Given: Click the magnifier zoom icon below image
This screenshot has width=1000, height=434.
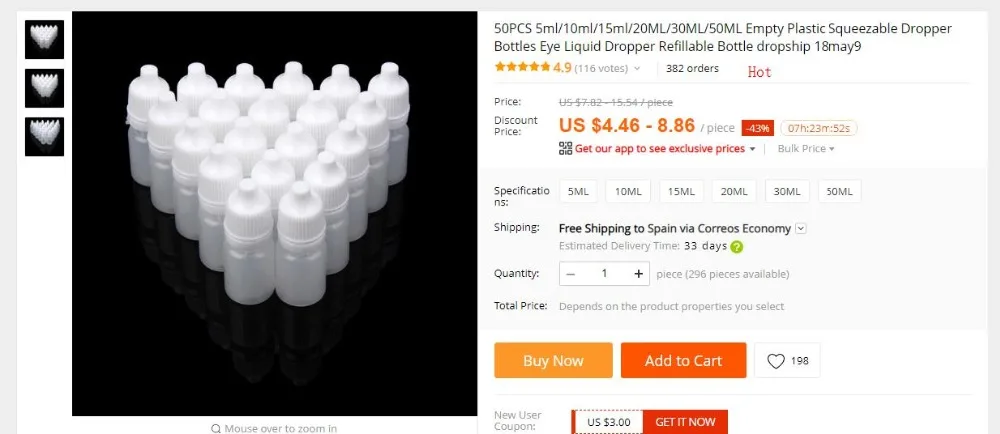Looking at the screenshot, I should click(216, 429).
